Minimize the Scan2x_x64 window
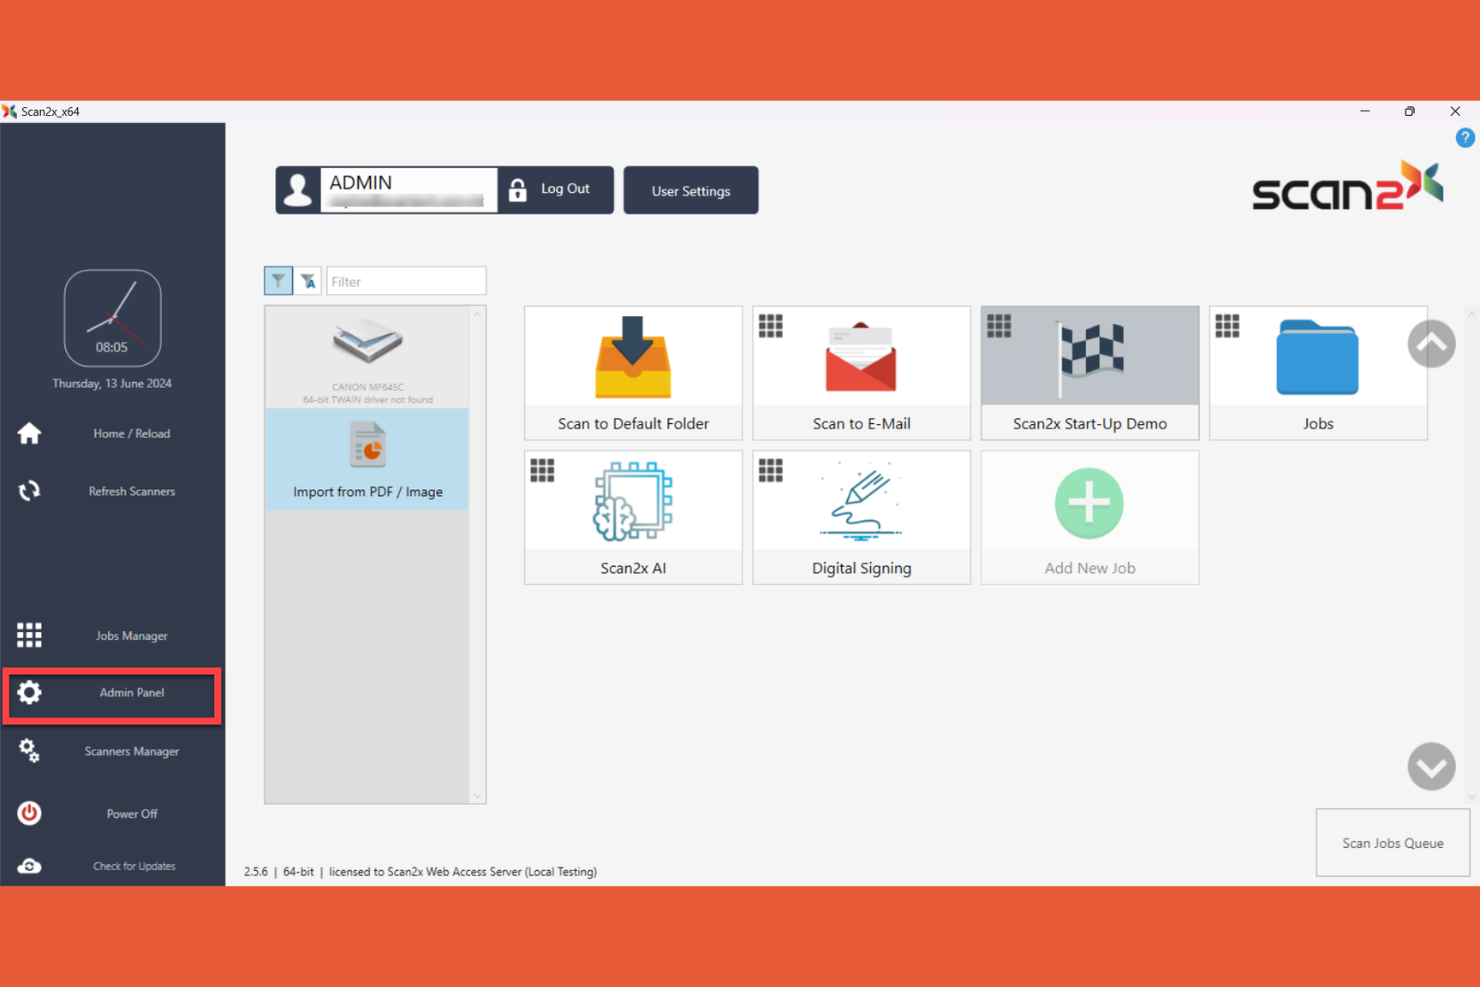 [1365, 111]
